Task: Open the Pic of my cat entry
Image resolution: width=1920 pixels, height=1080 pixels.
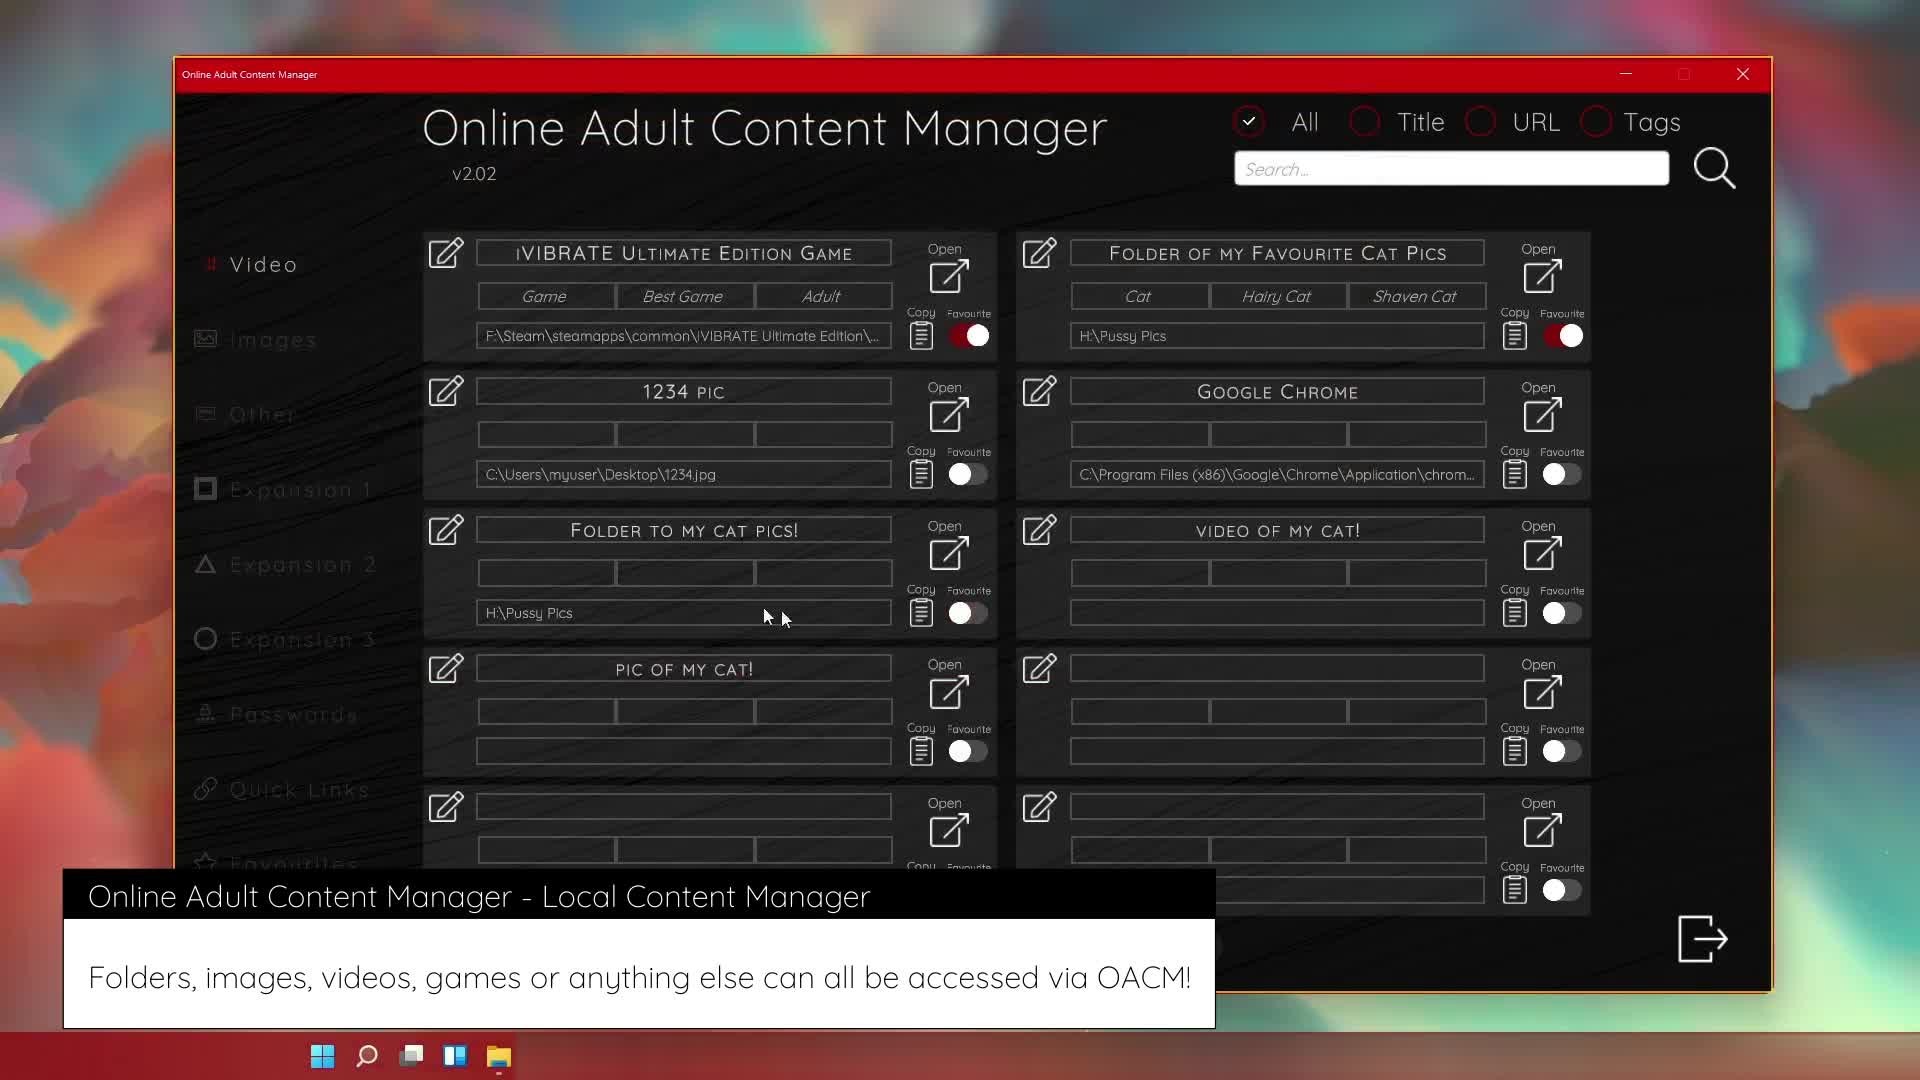Action: coord(948,691)
